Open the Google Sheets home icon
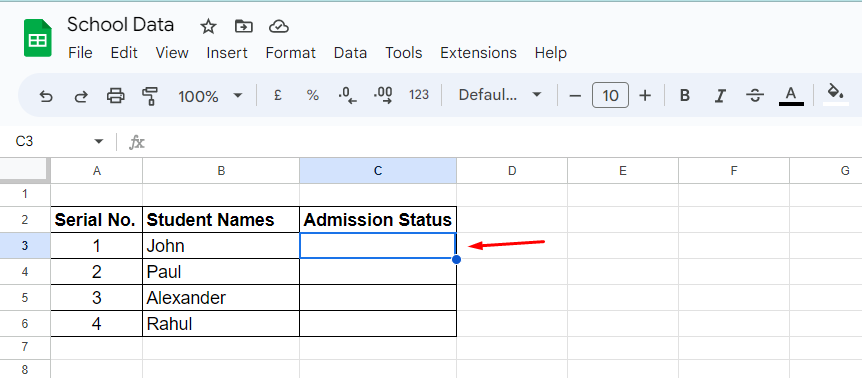Viewport: 862px width, 378px height. point(37,38)
